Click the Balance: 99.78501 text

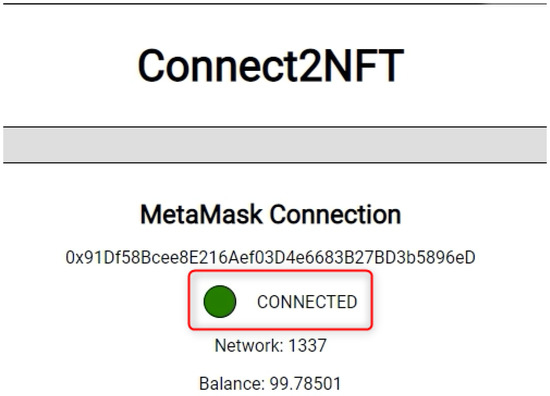click(270, 383)
